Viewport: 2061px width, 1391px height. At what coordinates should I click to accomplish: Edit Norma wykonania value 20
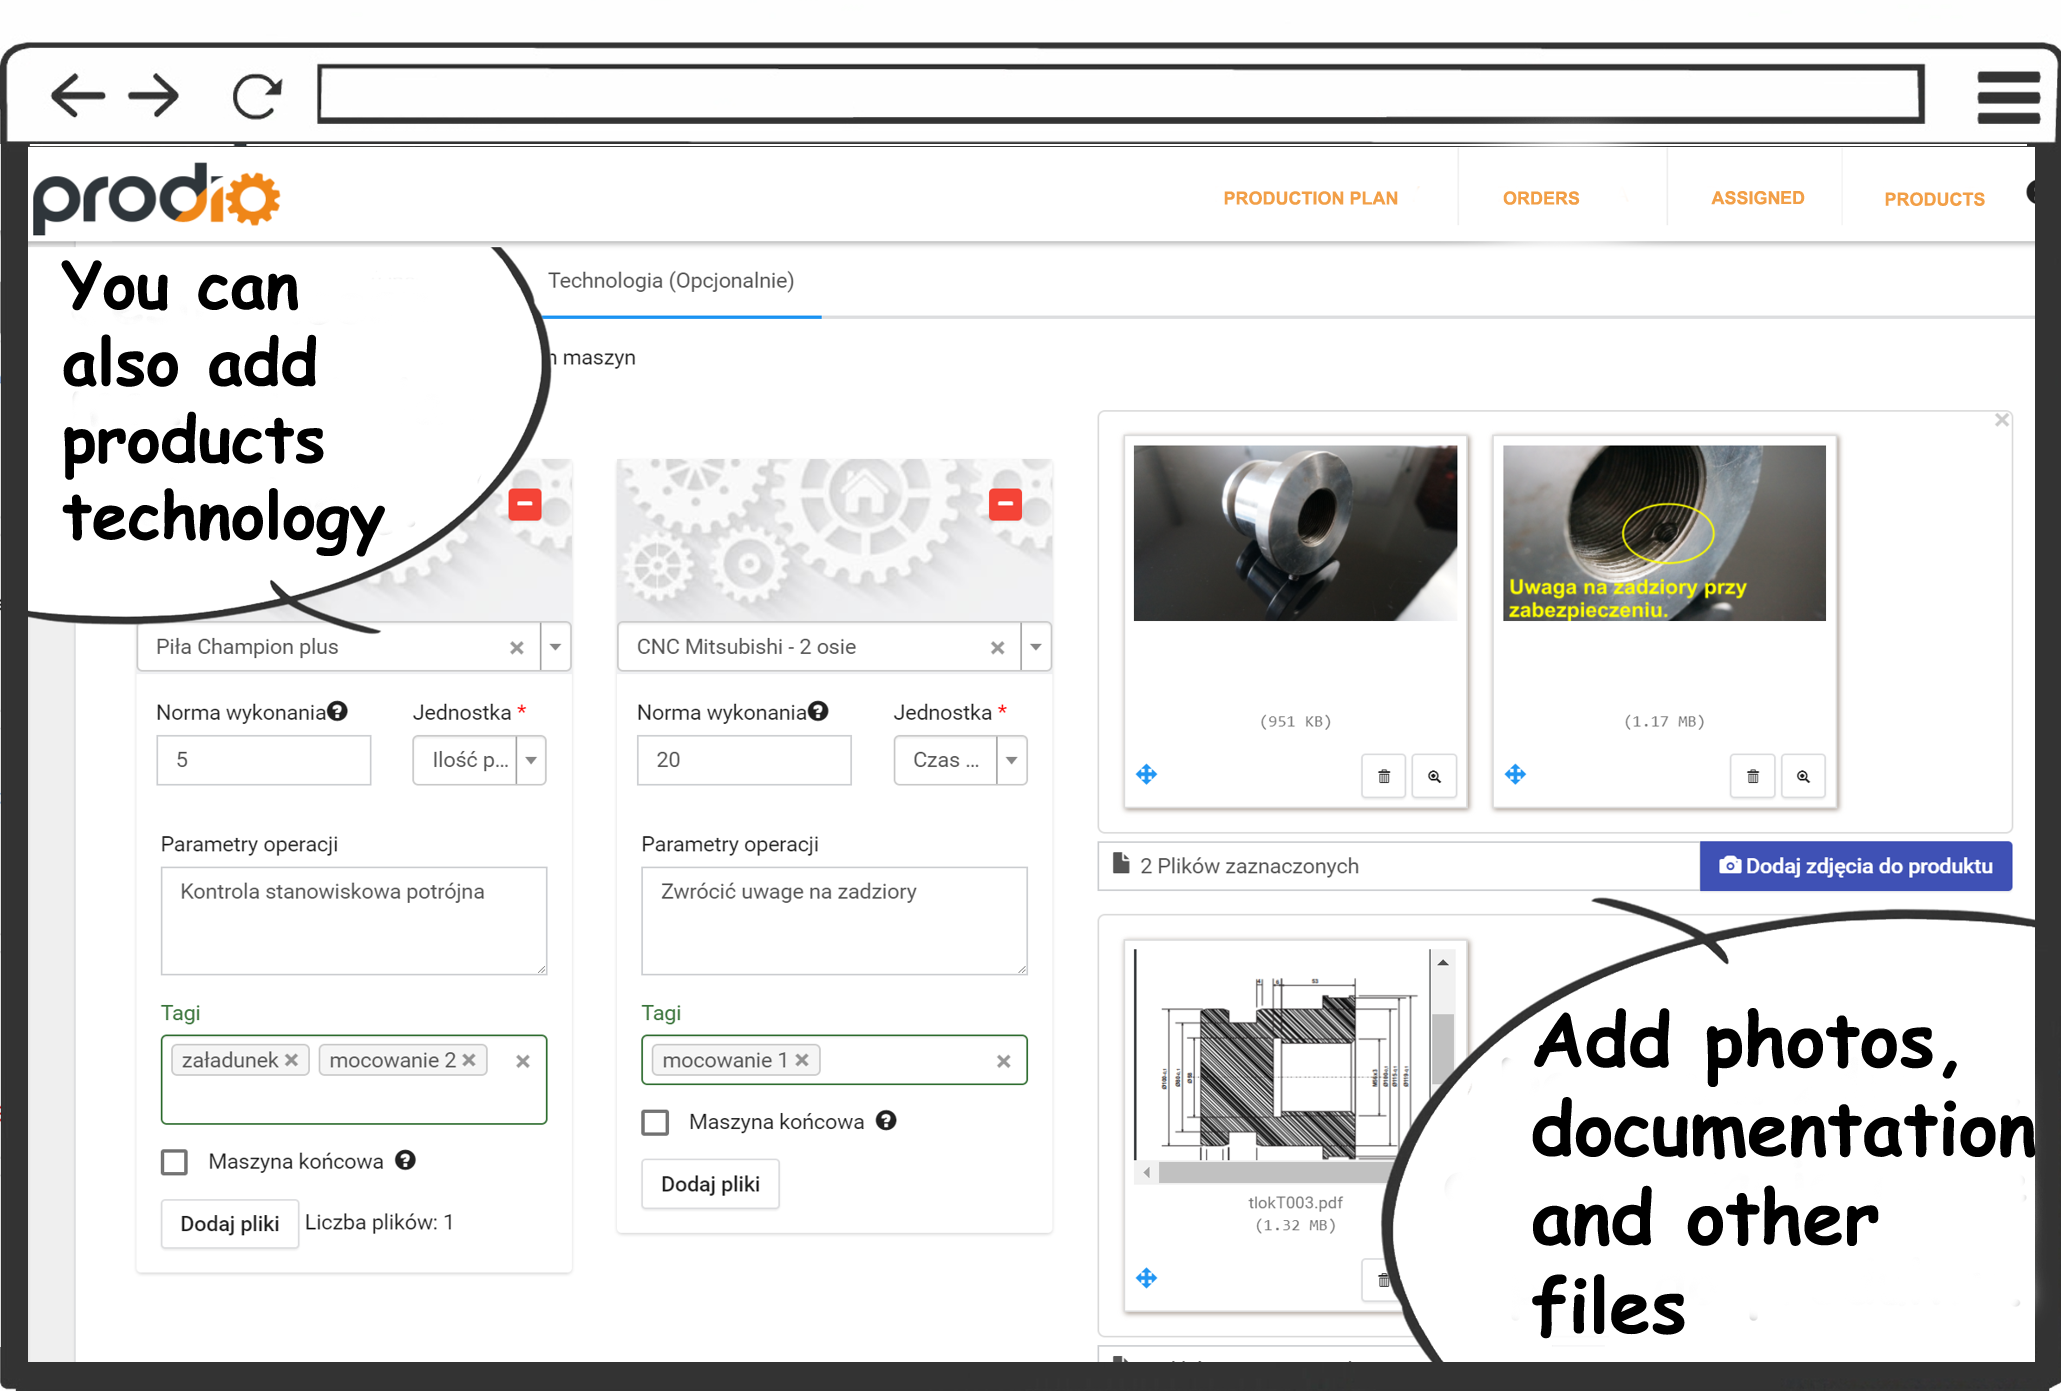point(744,760)
